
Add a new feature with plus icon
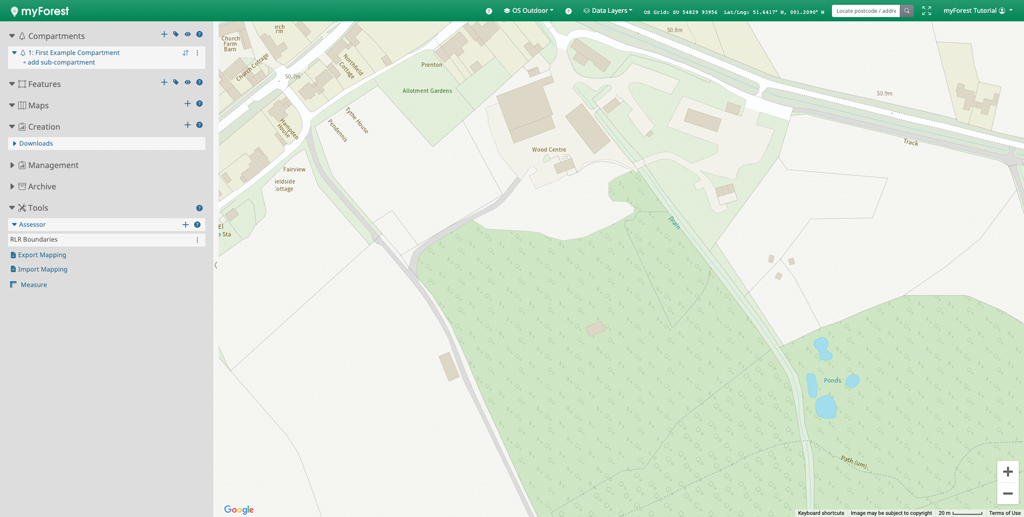pos(164,83)
